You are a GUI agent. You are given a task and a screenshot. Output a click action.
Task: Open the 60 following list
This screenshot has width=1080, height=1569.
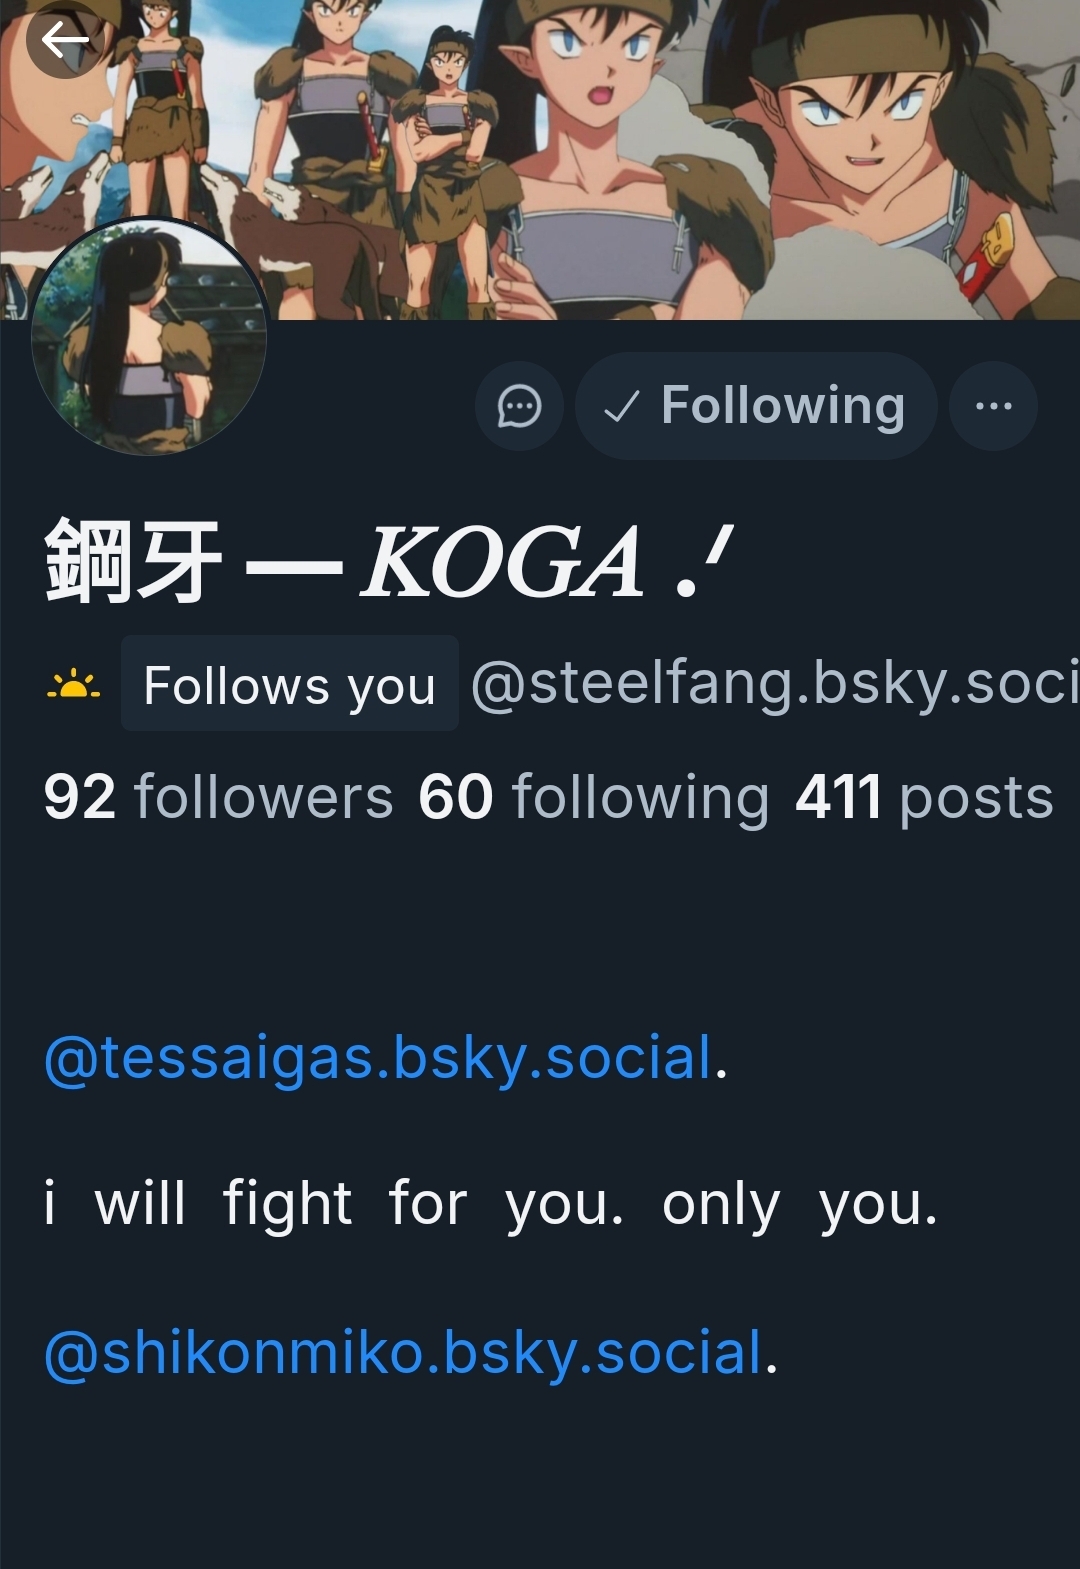594,798
